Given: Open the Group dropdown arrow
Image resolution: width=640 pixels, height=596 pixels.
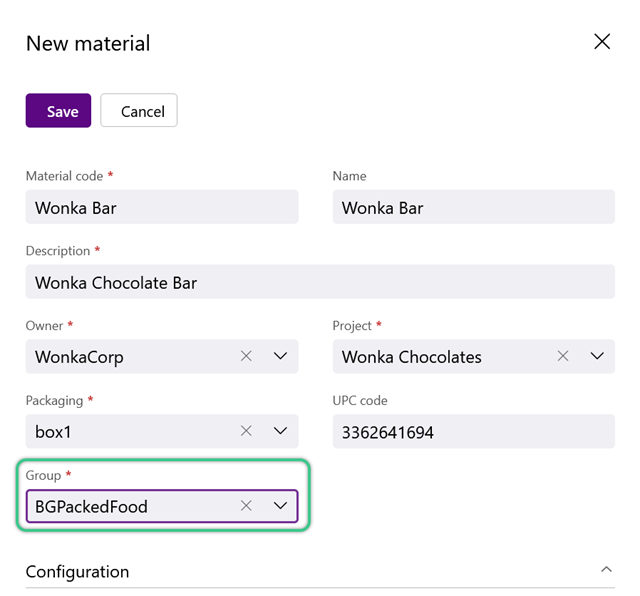Looking at the screenshot, I should [x=280, y=506].
